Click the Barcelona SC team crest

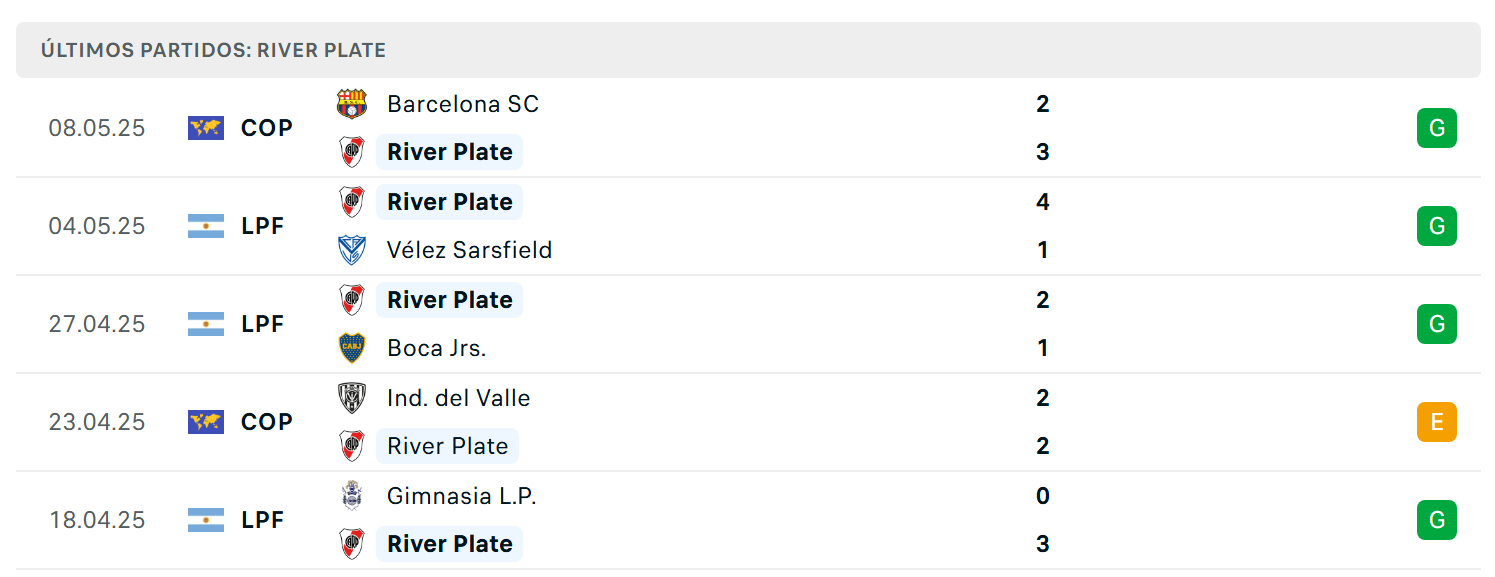(x=352, y=104)
